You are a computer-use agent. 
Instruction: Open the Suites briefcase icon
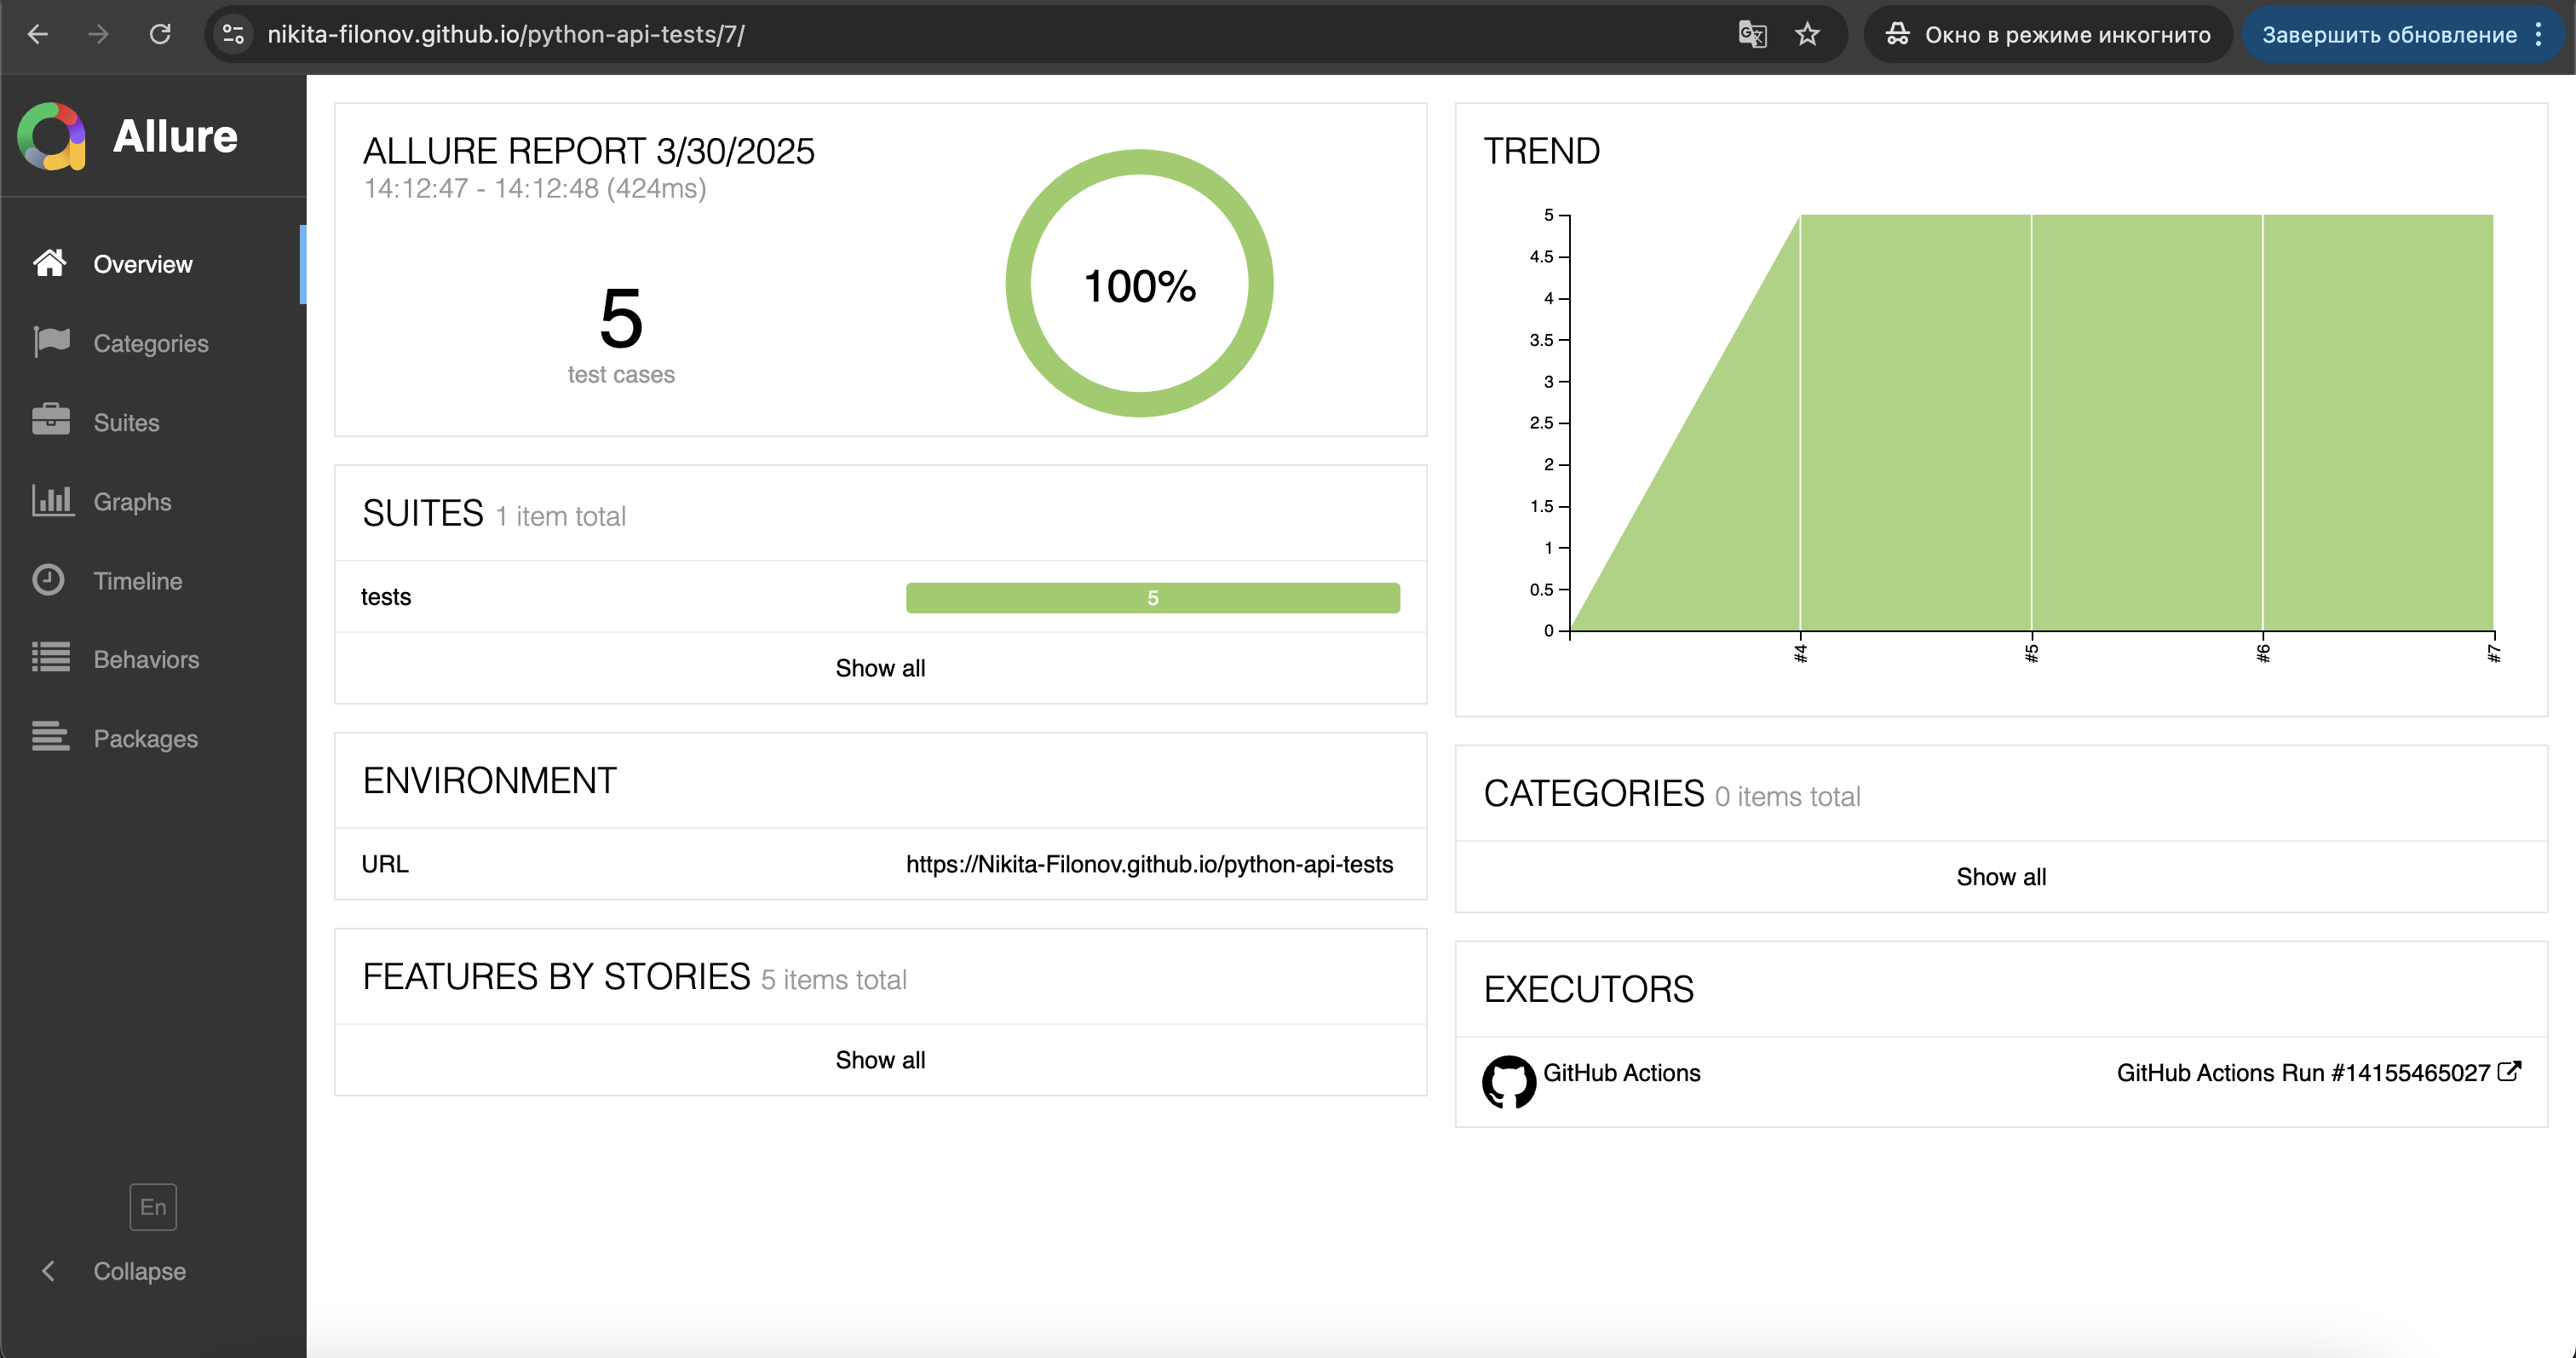tap(51, 420)
